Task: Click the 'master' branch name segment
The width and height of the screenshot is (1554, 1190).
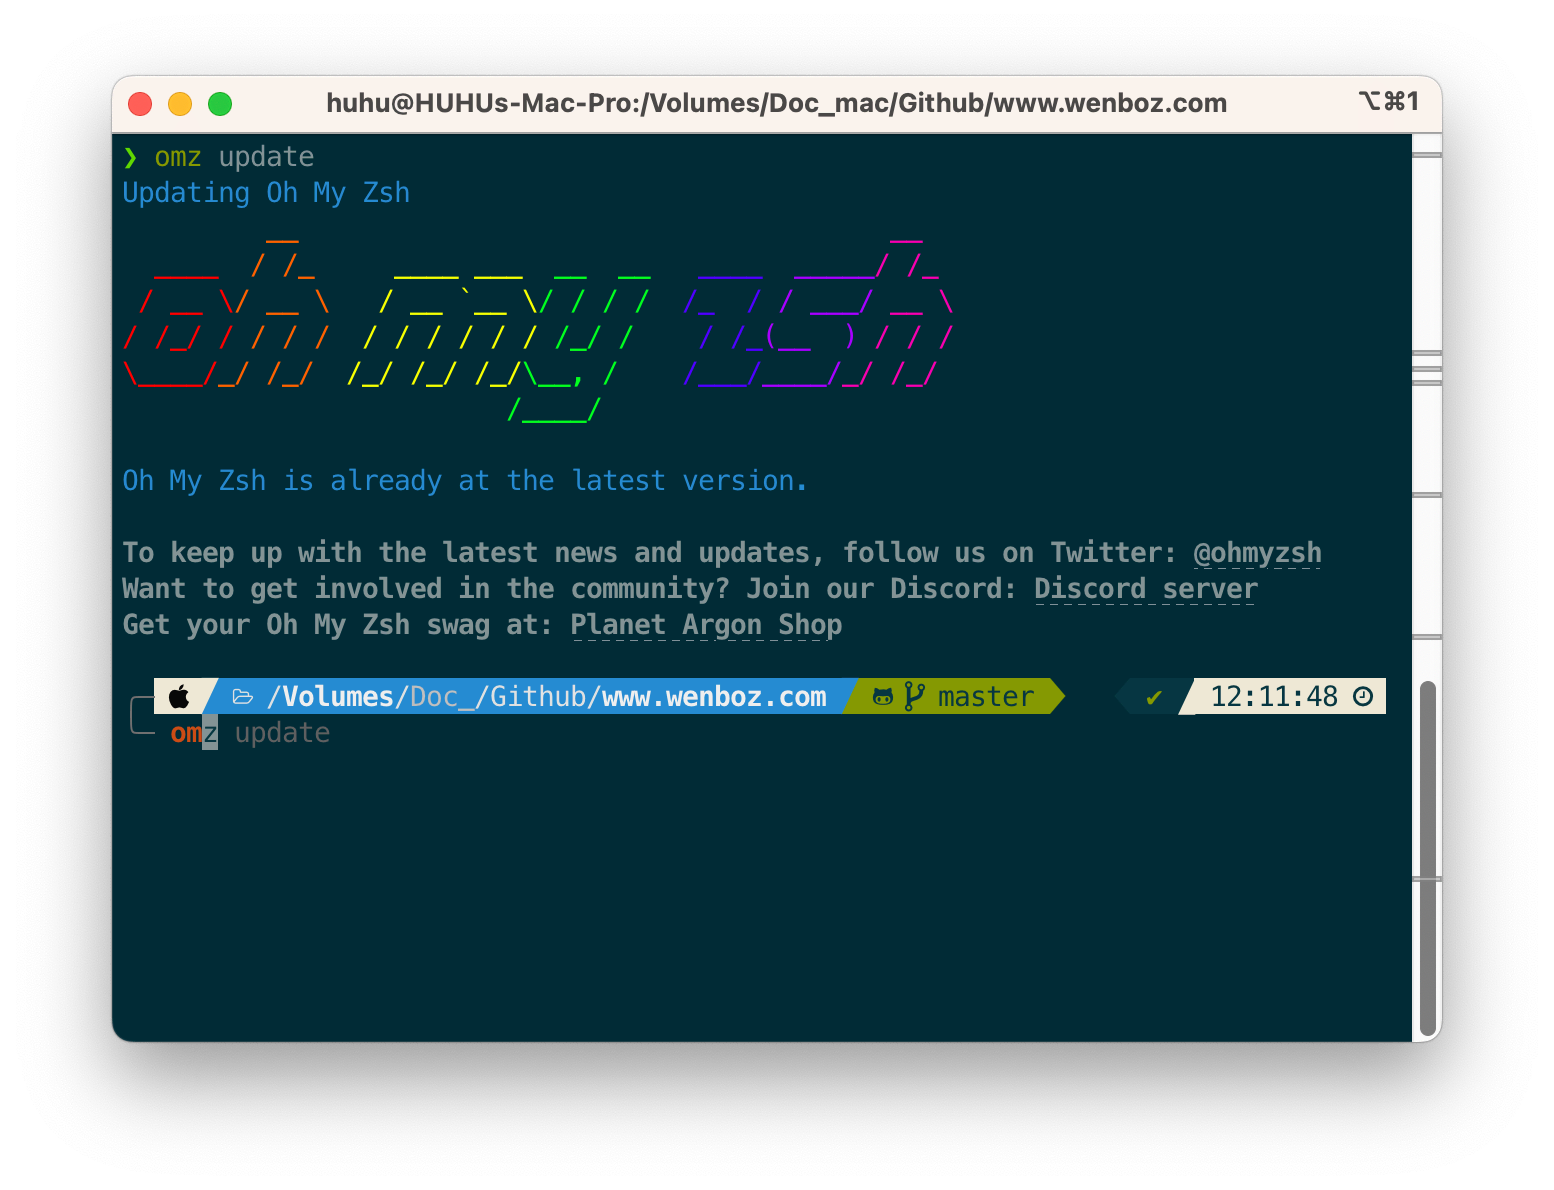Action: tap(985, 696)
